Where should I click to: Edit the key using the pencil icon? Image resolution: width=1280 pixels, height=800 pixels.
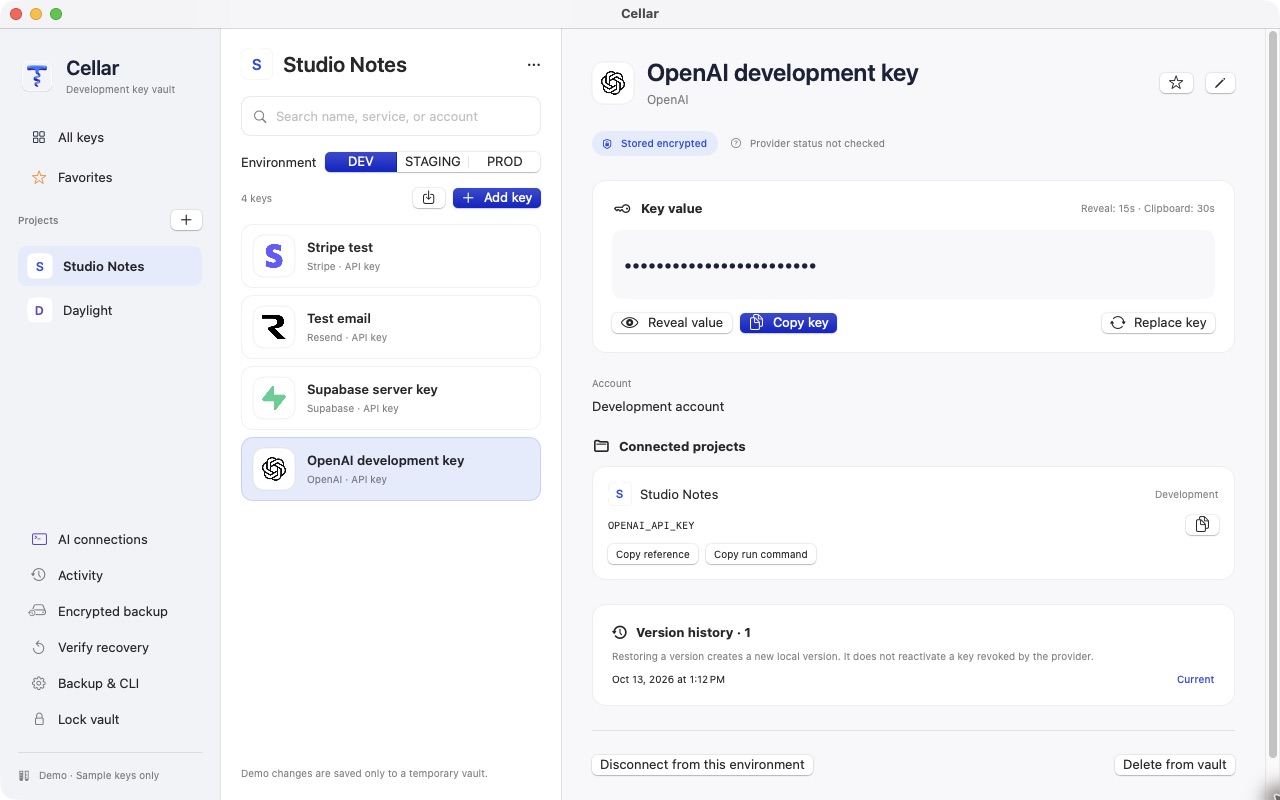[x=1220, y=83]
